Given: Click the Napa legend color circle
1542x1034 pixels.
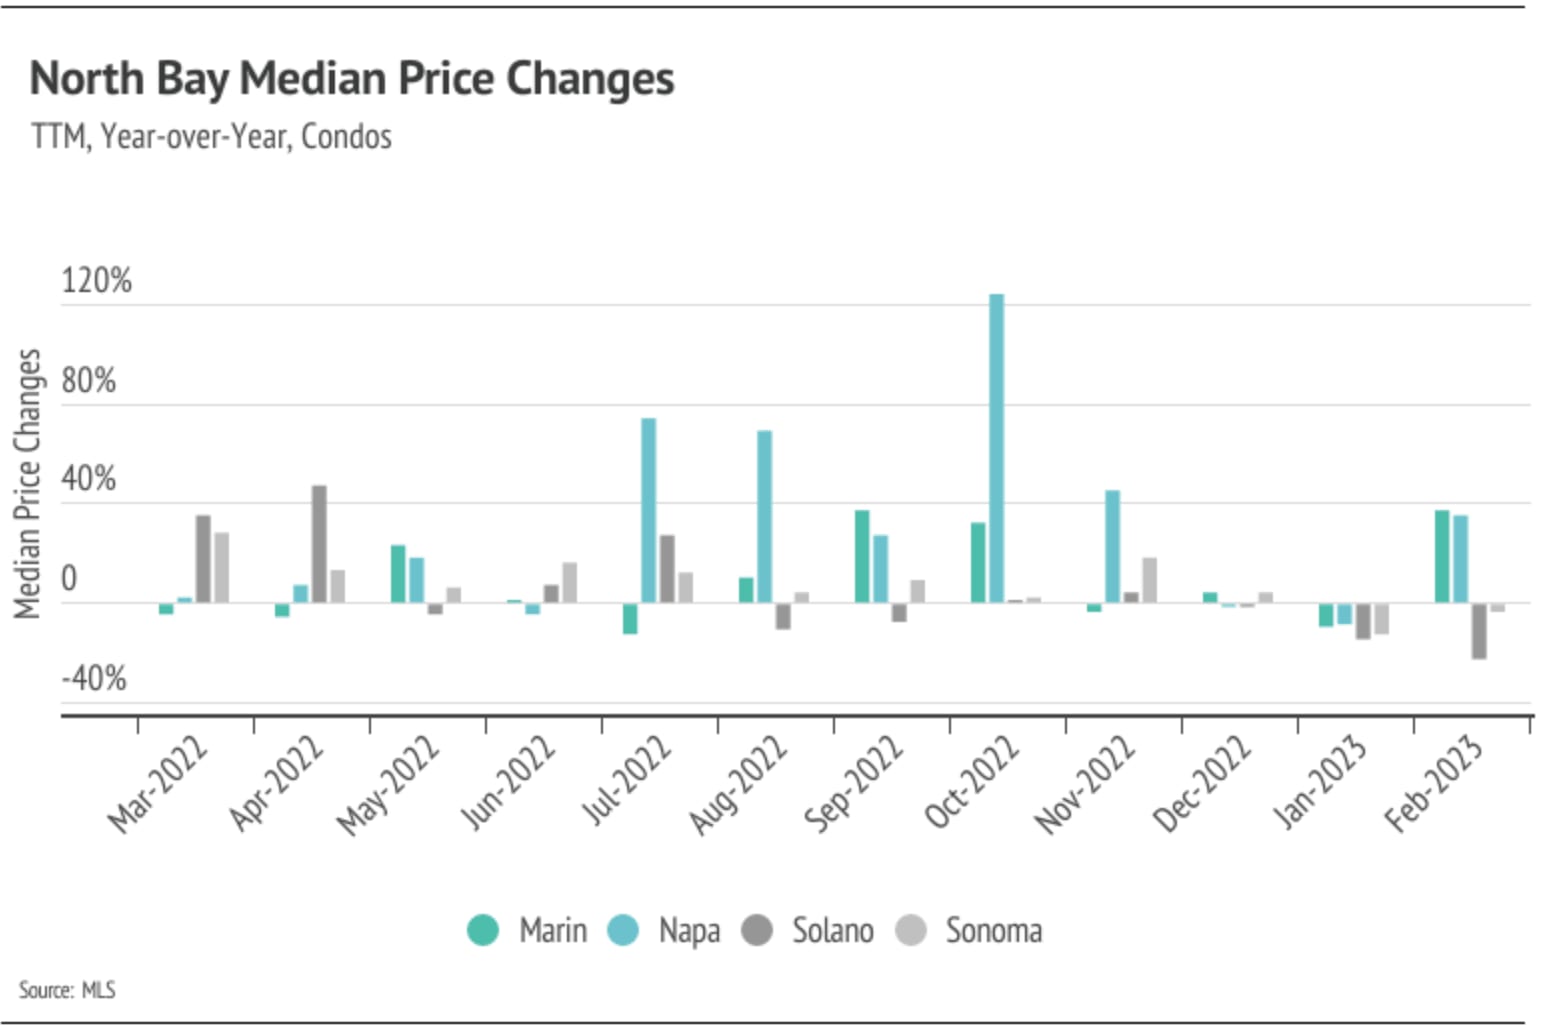Looking at the screenshot, I should click(623, 930).
